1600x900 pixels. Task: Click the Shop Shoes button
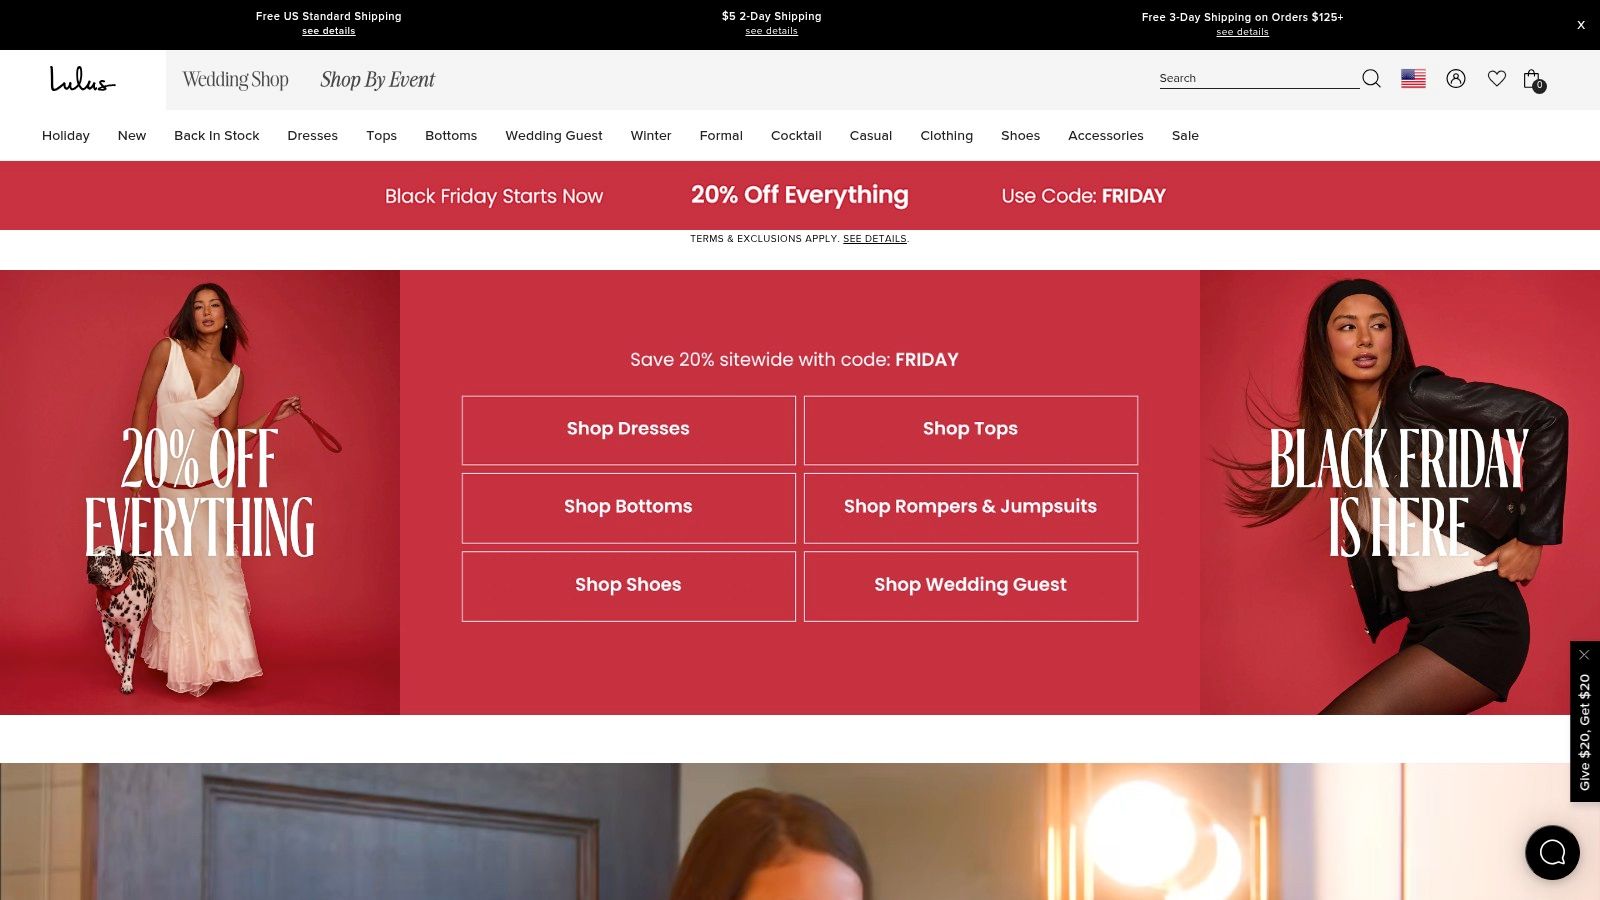[628, 586]
